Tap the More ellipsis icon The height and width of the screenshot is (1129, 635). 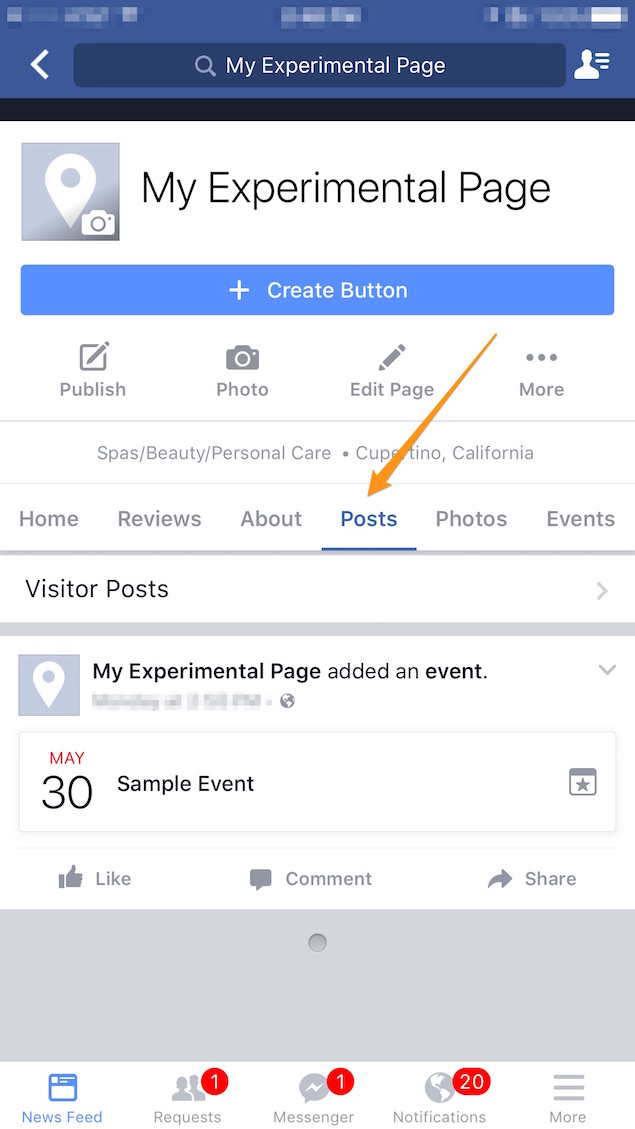[541, 357]
